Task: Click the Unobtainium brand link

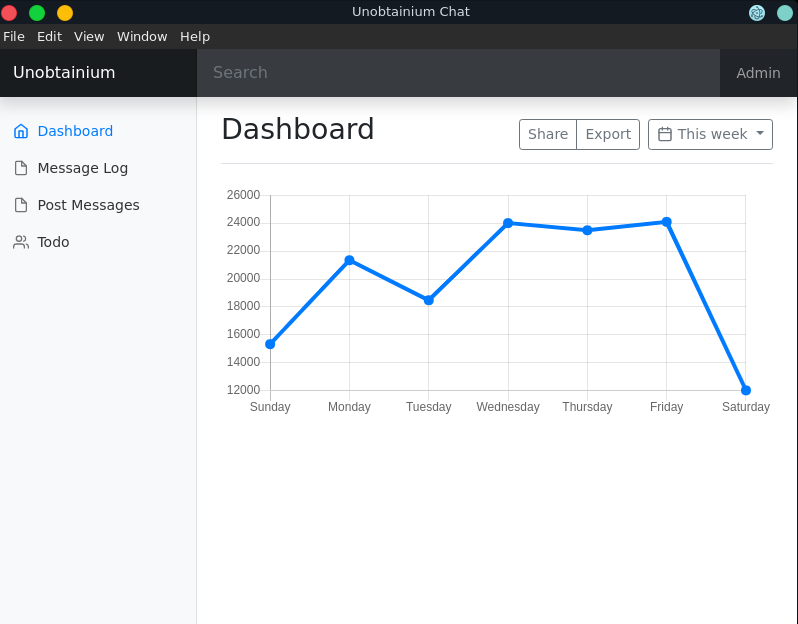Action: tap(64, 73)
